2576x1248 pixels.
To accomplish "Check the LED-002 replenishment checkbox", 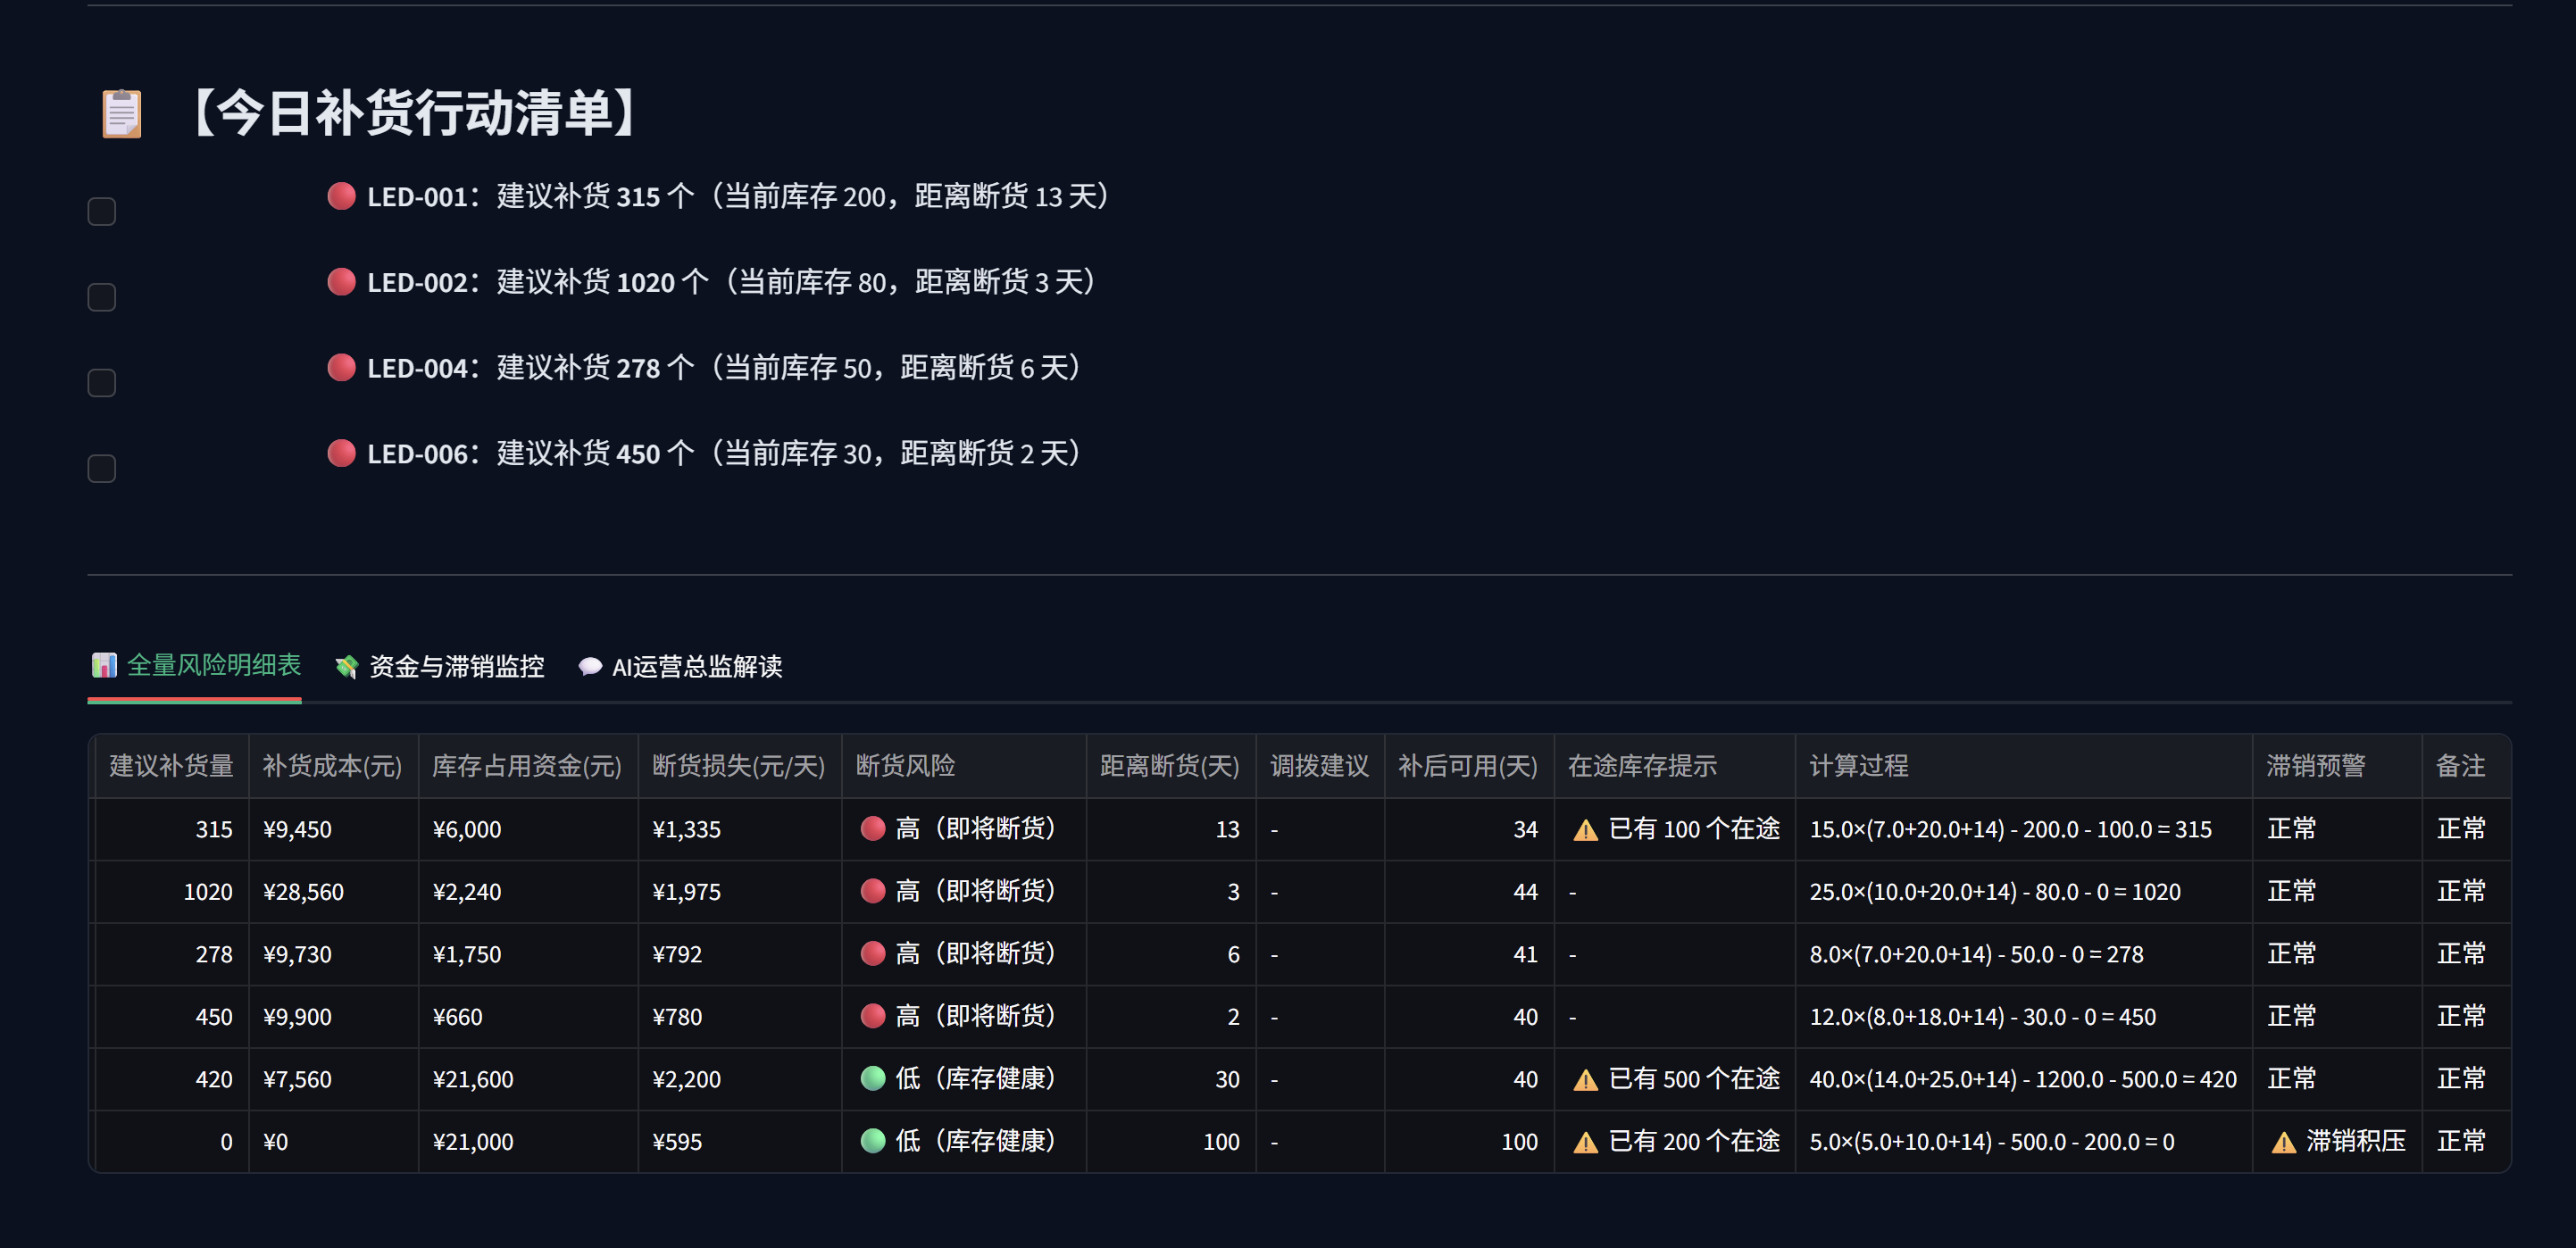I will pos(102,297).
